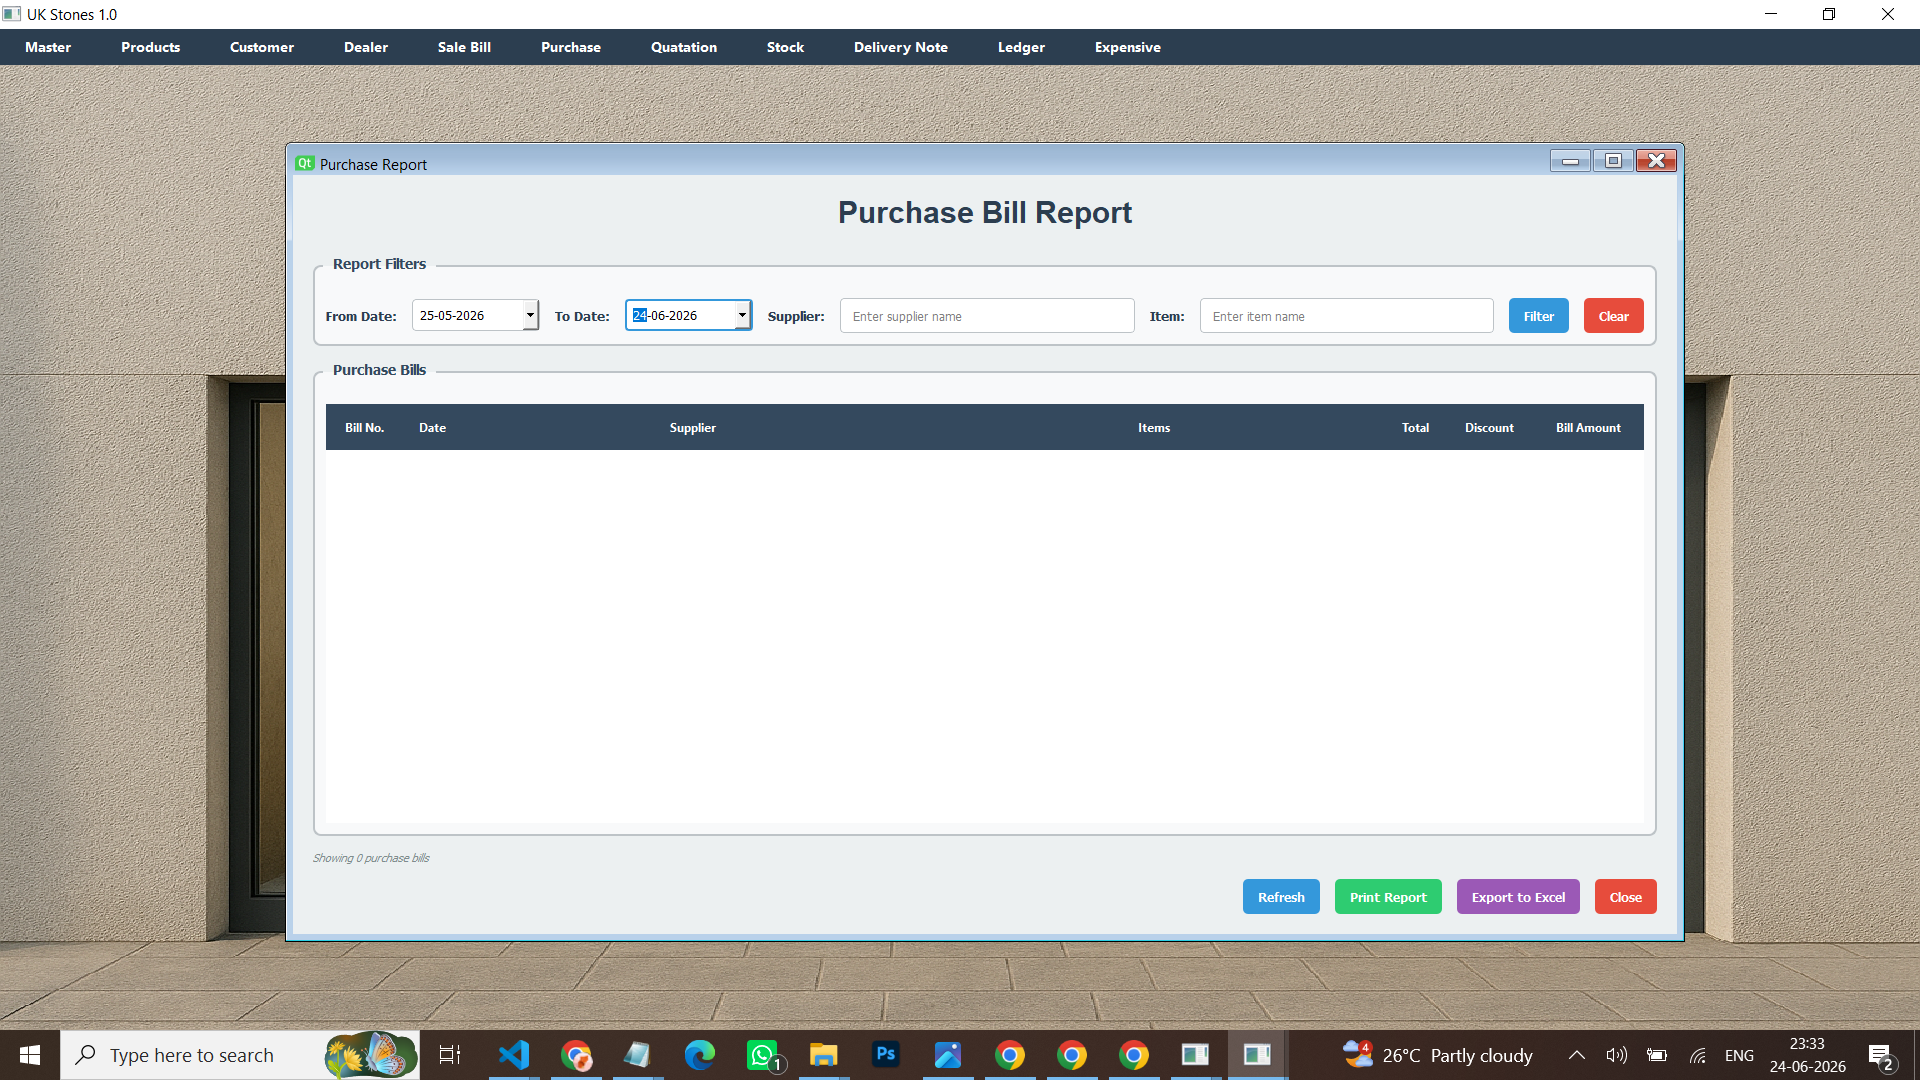The width and height of the screenshot is (1920, 1080).
Task: Open Visual Studio Code from taskbar
Action: [514, 1055]
